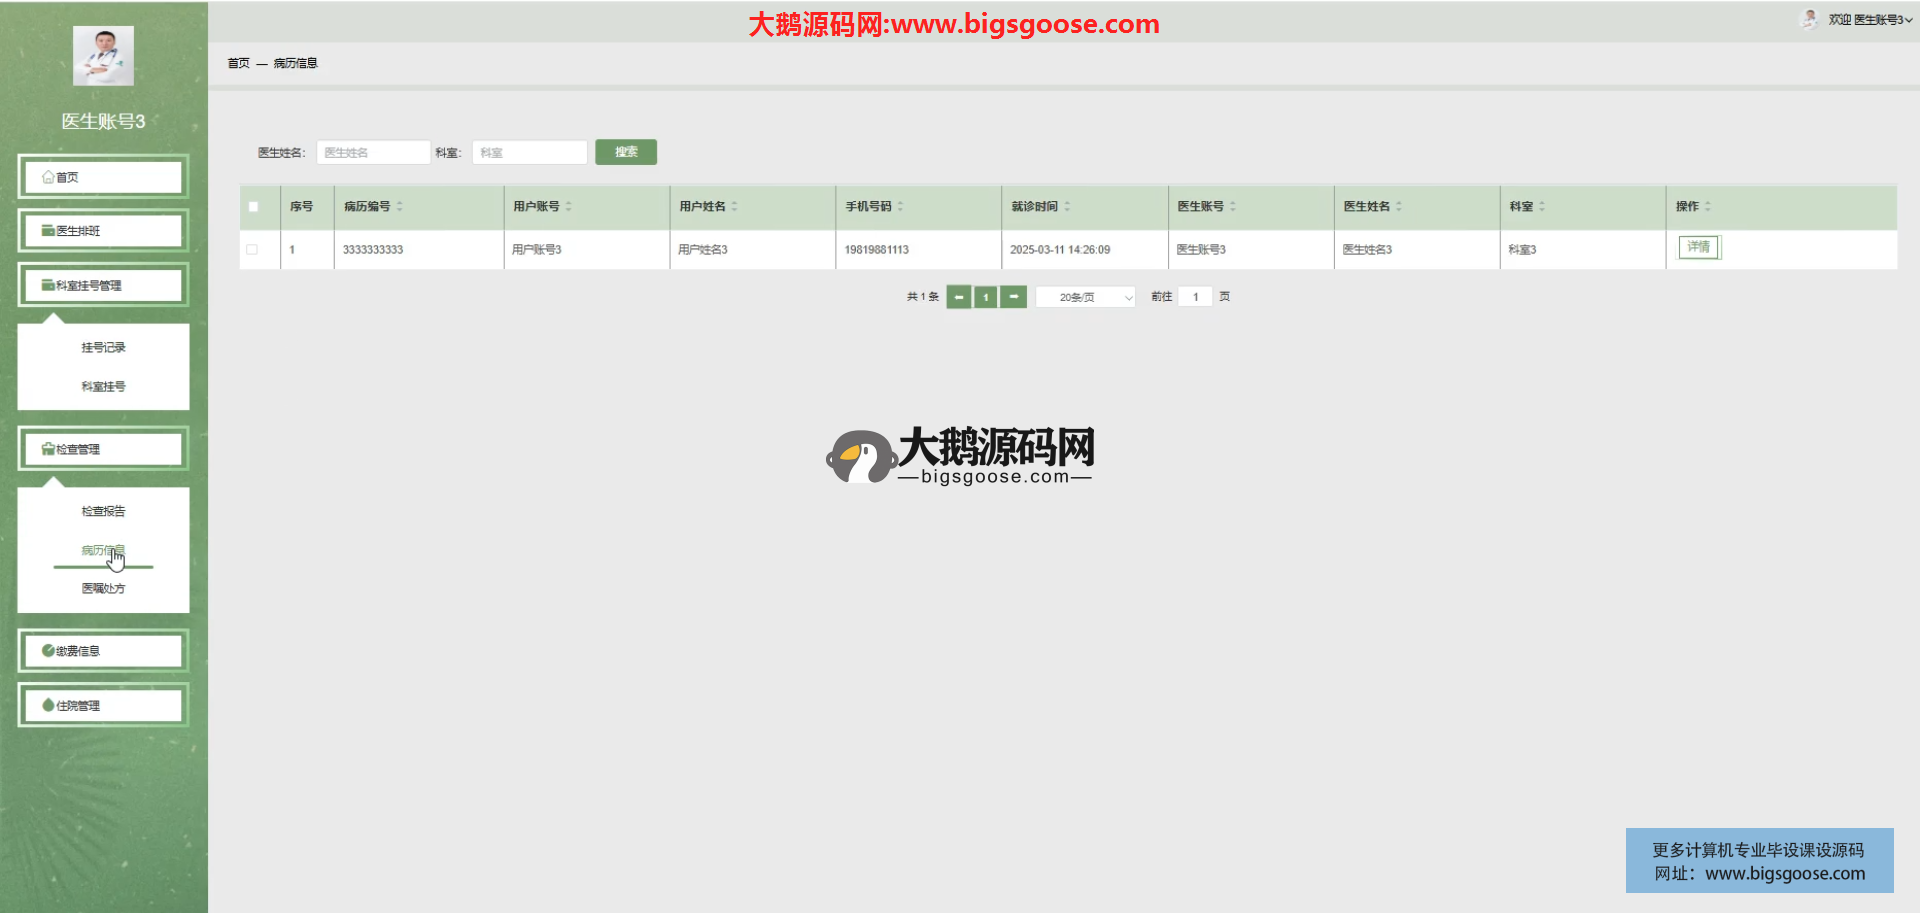Image resolution: width=1920 pixels, height=913 pixels.
Task: Click the 住院管理 droplet icon
Action: 48,705
